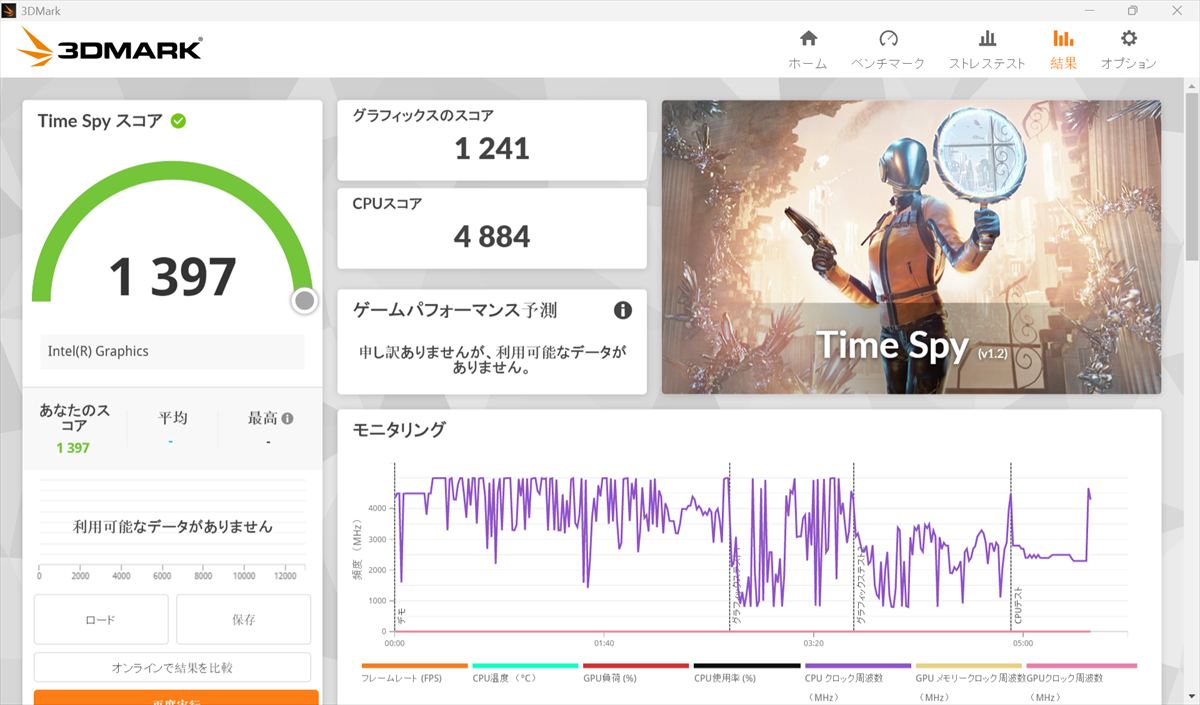Click the gray marker on score gauge
Viewport: 1200px width, 705px height.
coord(305,301)
